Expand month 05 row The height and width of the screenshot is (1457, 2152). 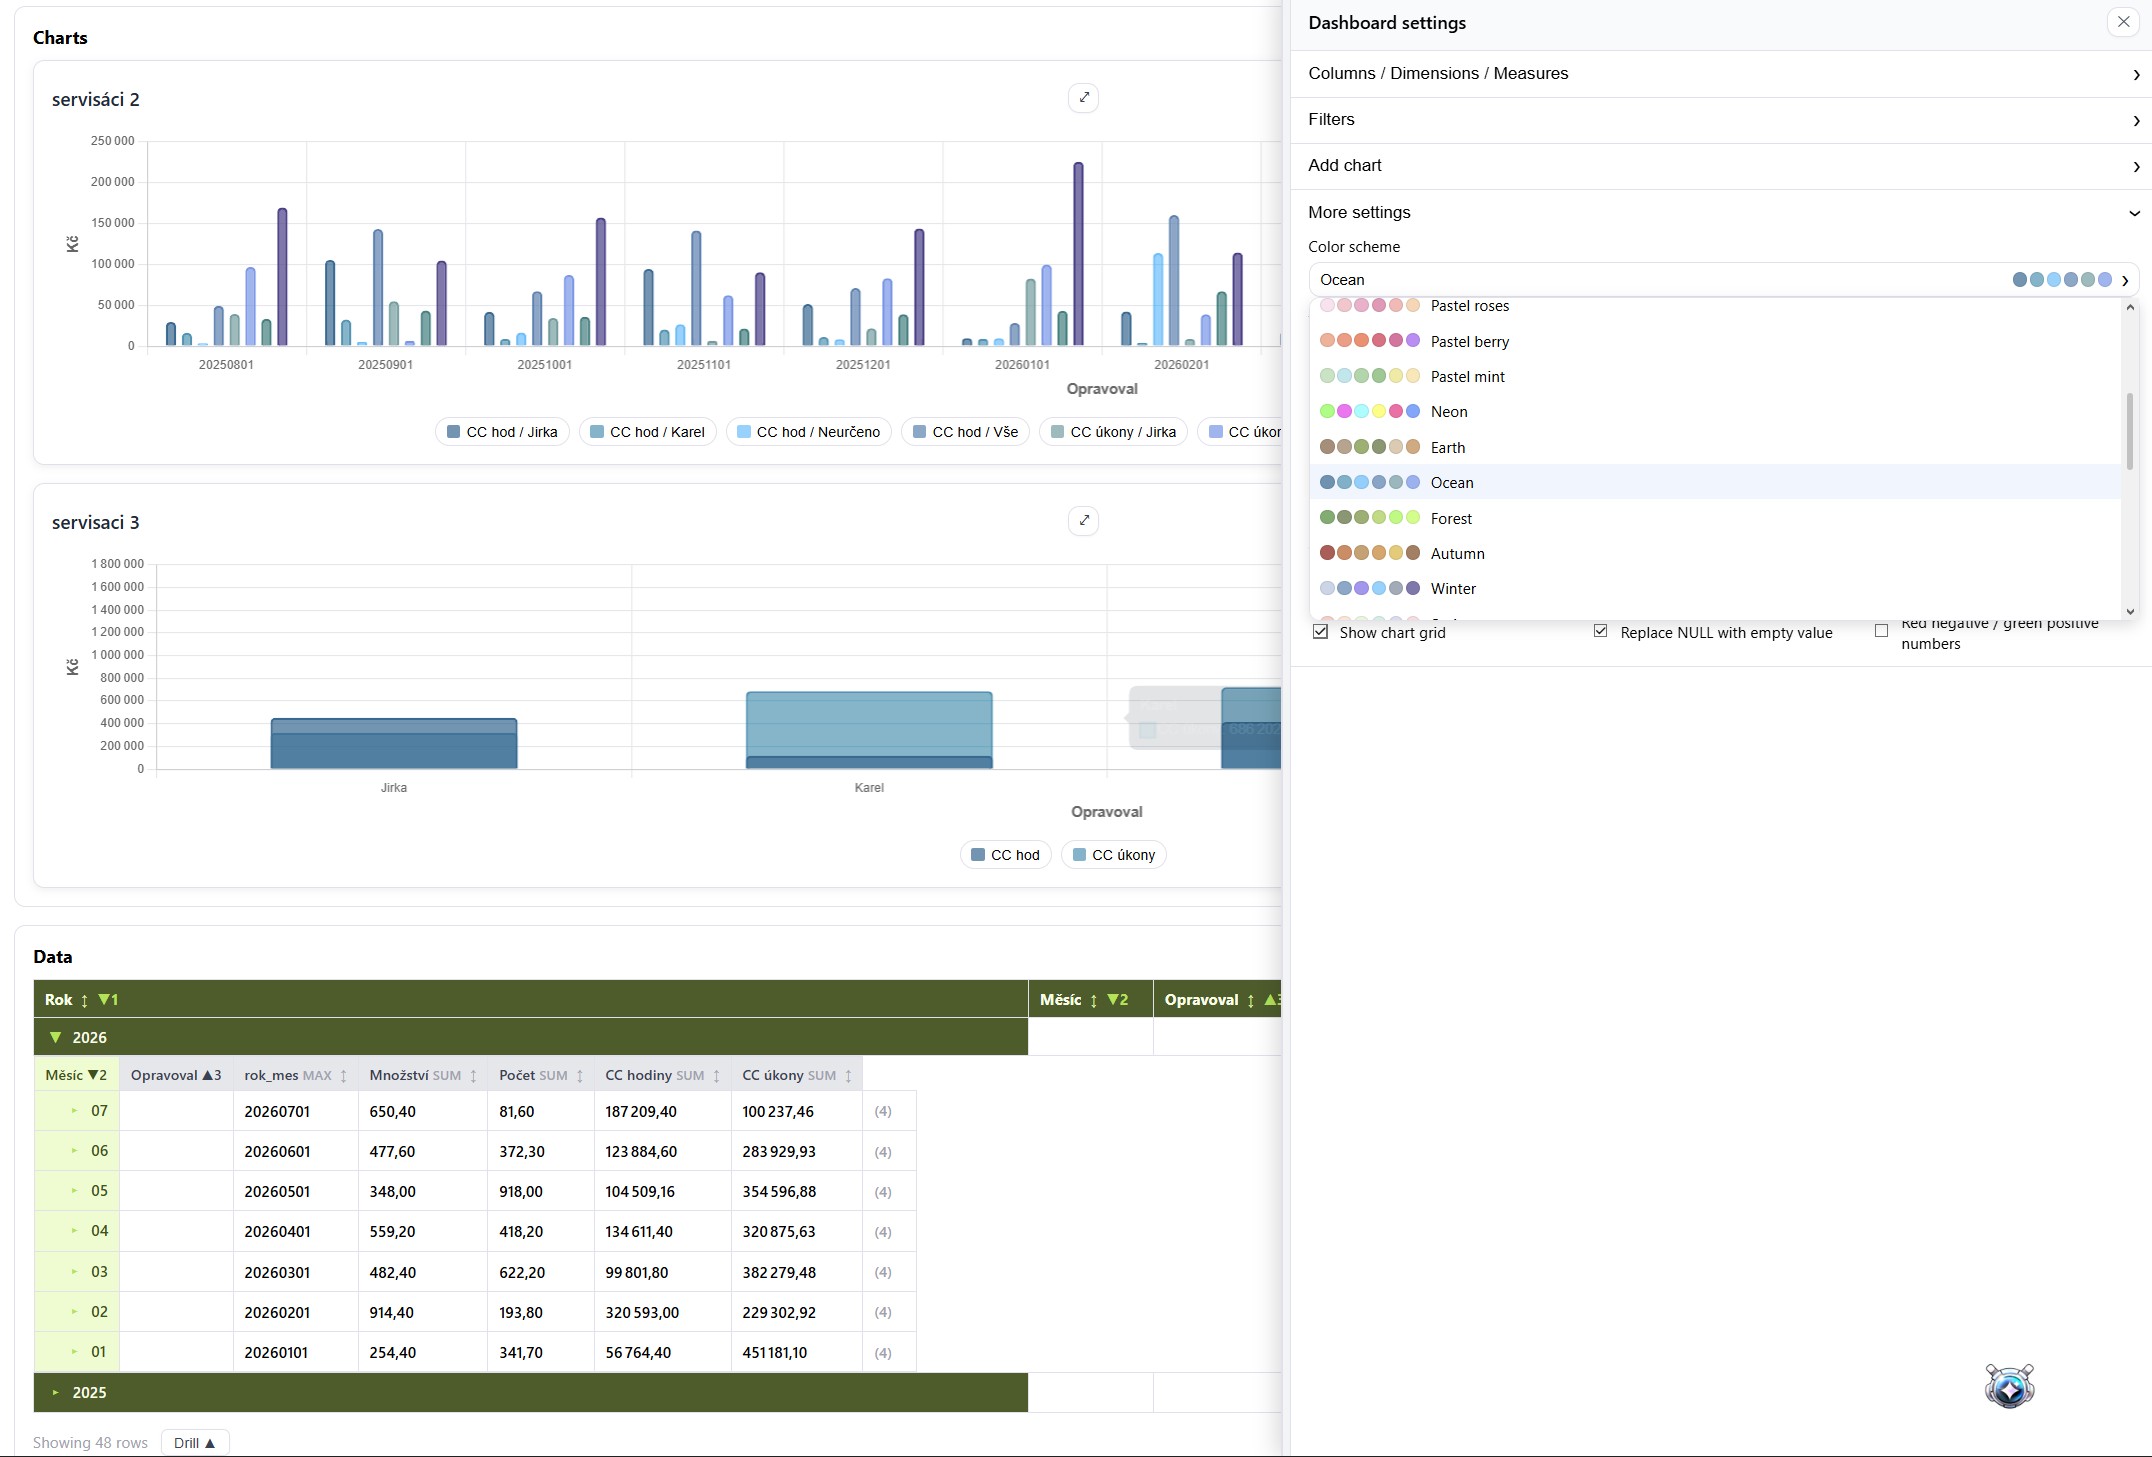(74, 1191)
